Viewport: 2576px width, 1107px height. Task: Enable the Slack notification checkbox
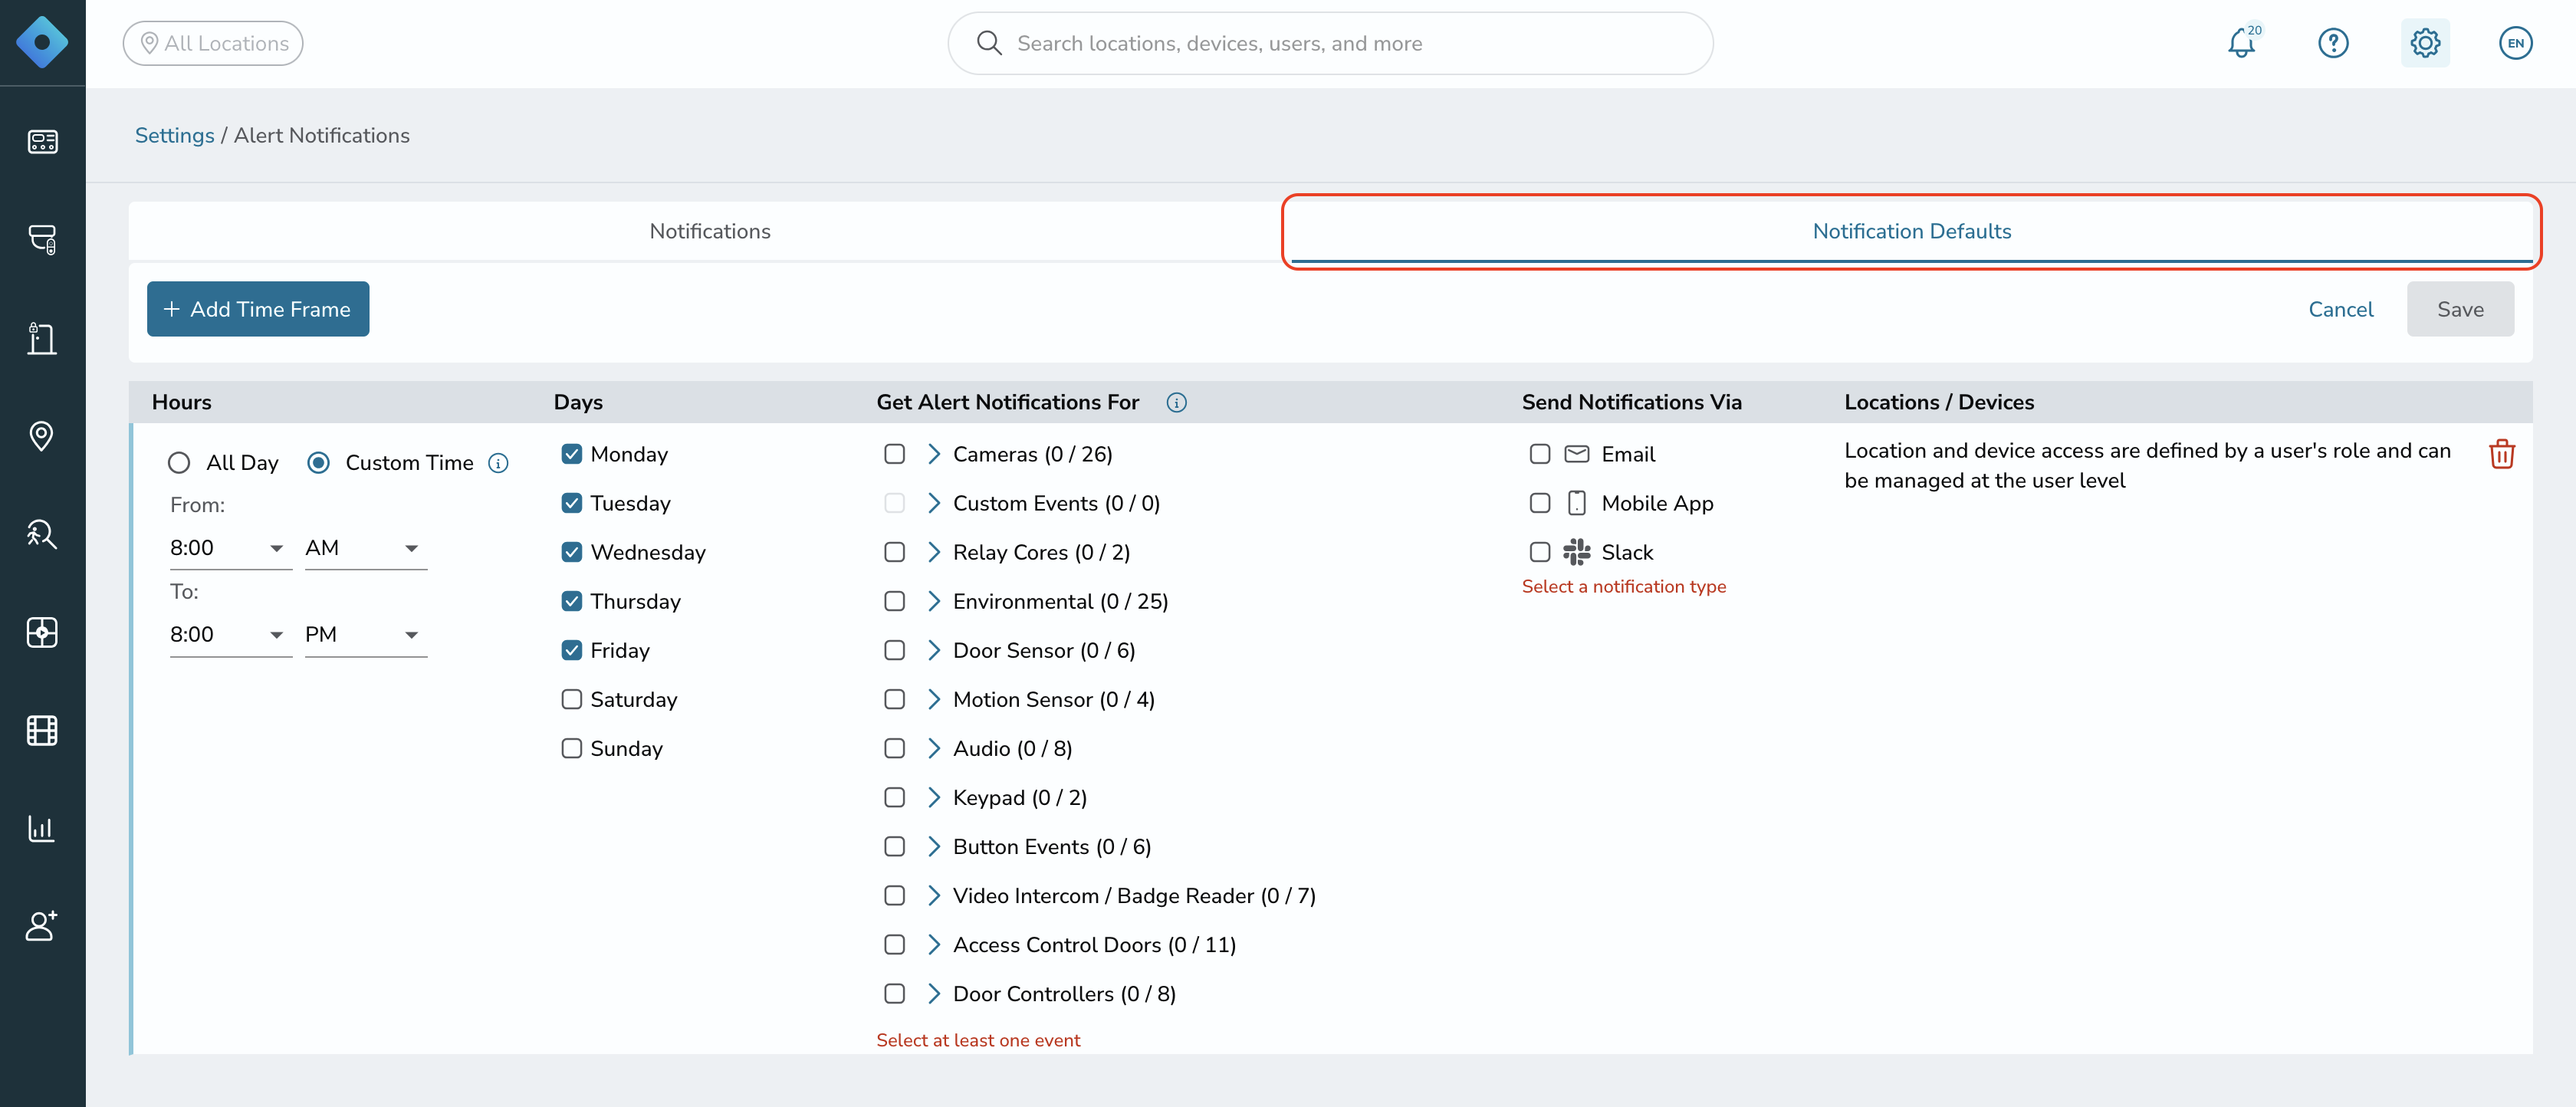coord(1540,552)
